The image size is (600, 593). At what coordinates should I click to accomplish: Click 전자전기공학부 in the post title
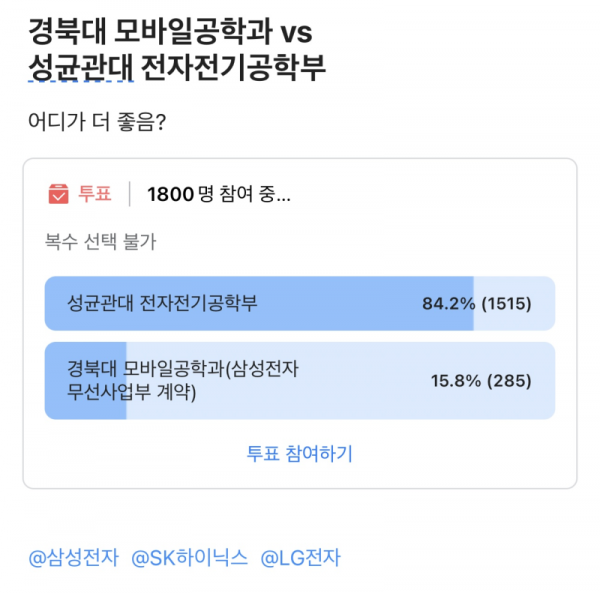[232, 69]
